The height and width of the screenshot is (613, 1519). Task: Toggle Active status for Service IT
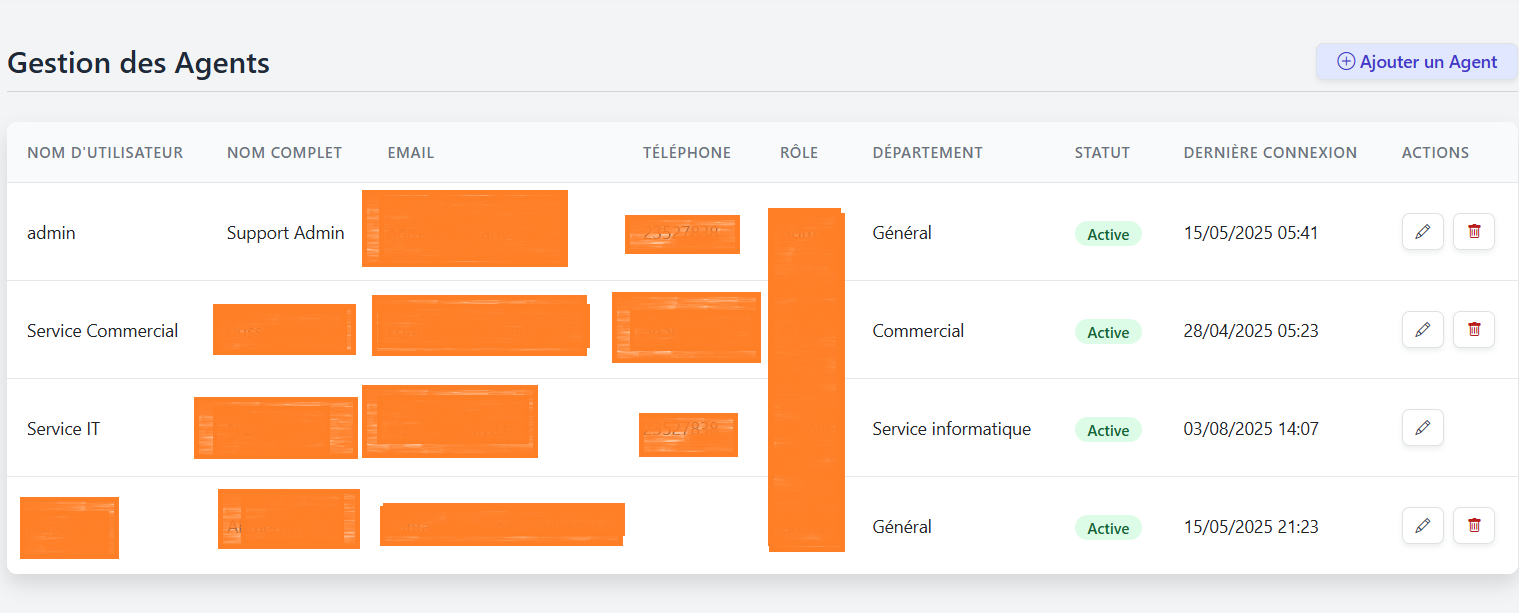pos(1108,430)
